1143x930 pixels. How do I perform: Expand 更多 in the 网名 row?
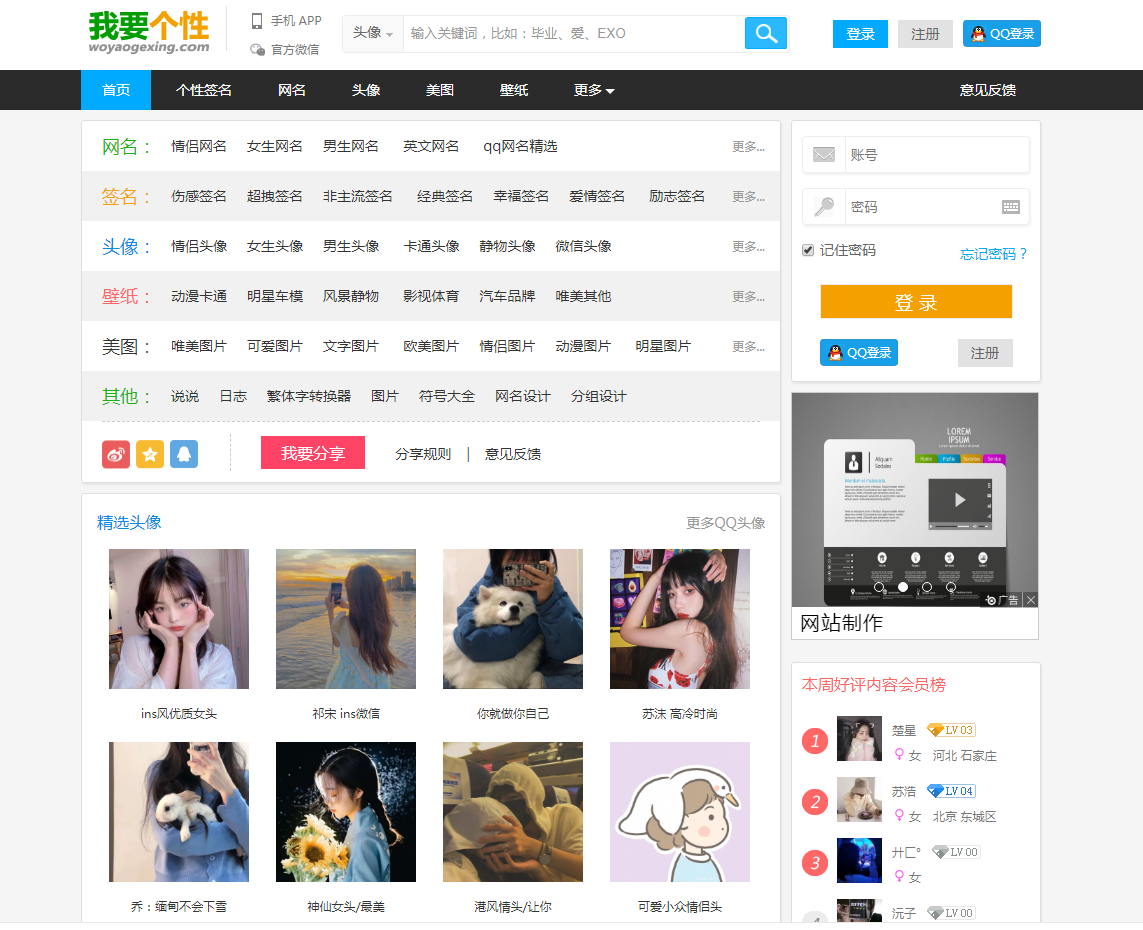pyautogui.click(x=747, y=147)
